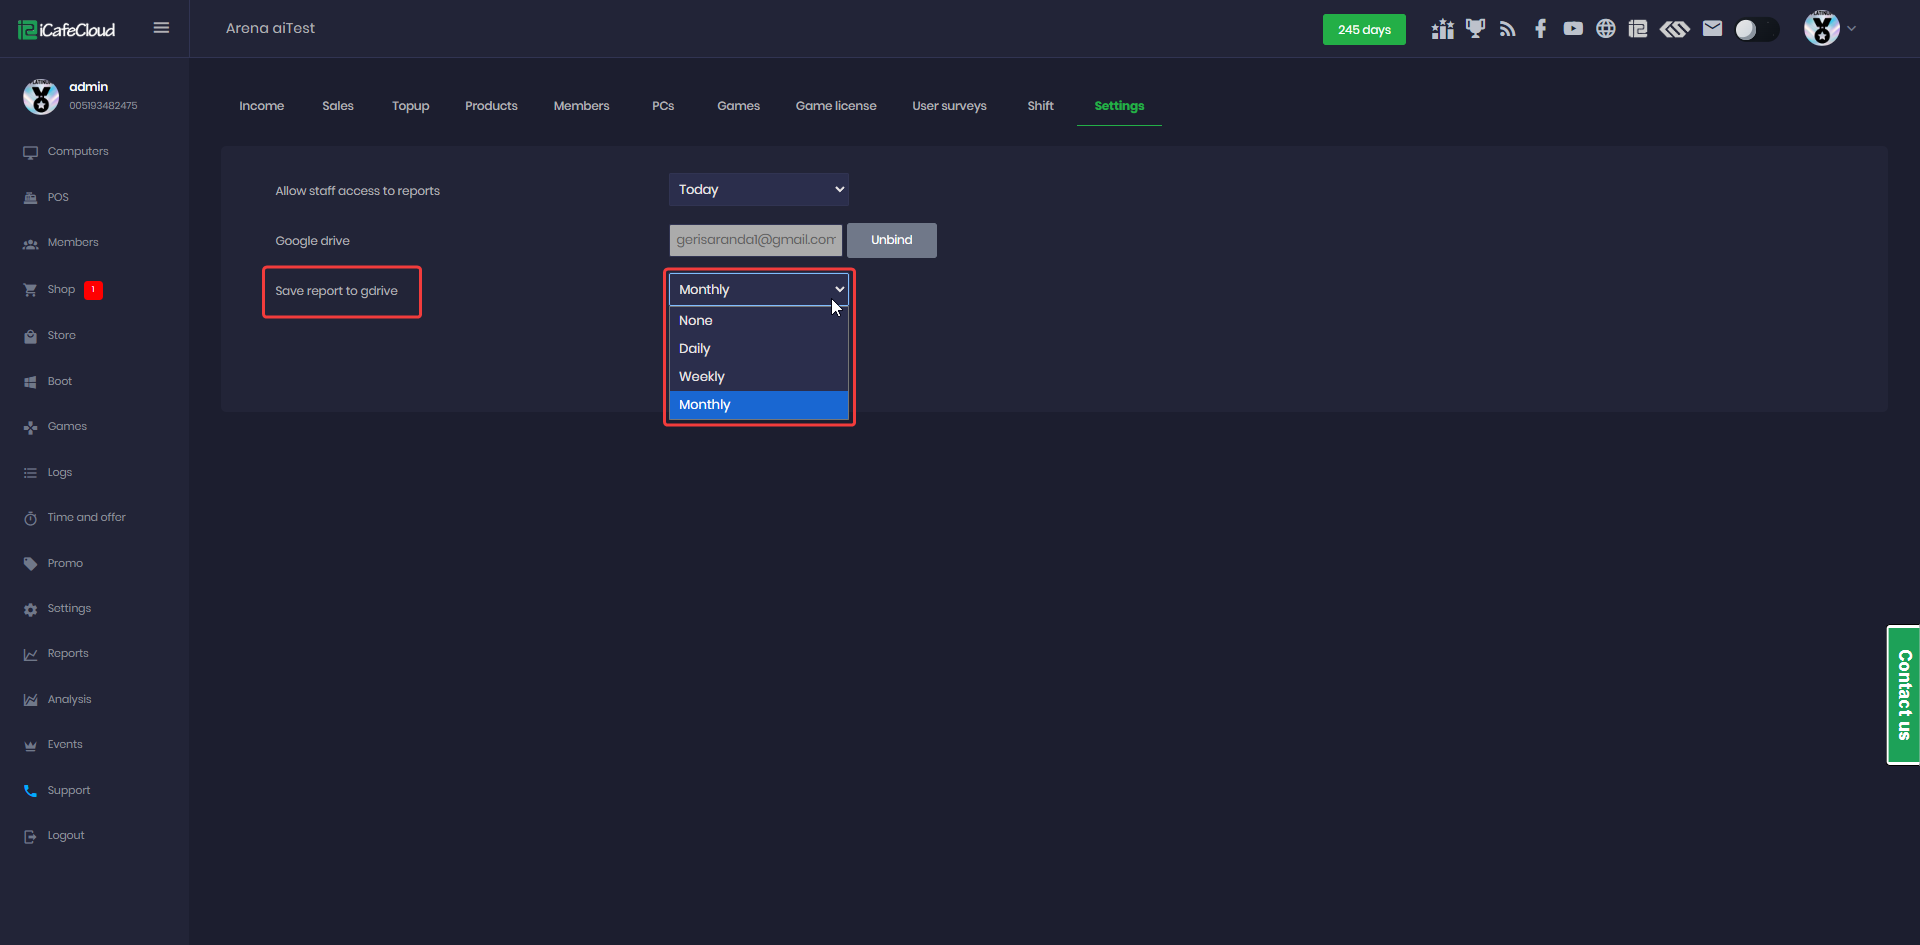The width and height of the screenshot is (1920, 945).
Task: Collapse sidebar with hamburger menu icon
Action: 161,28
